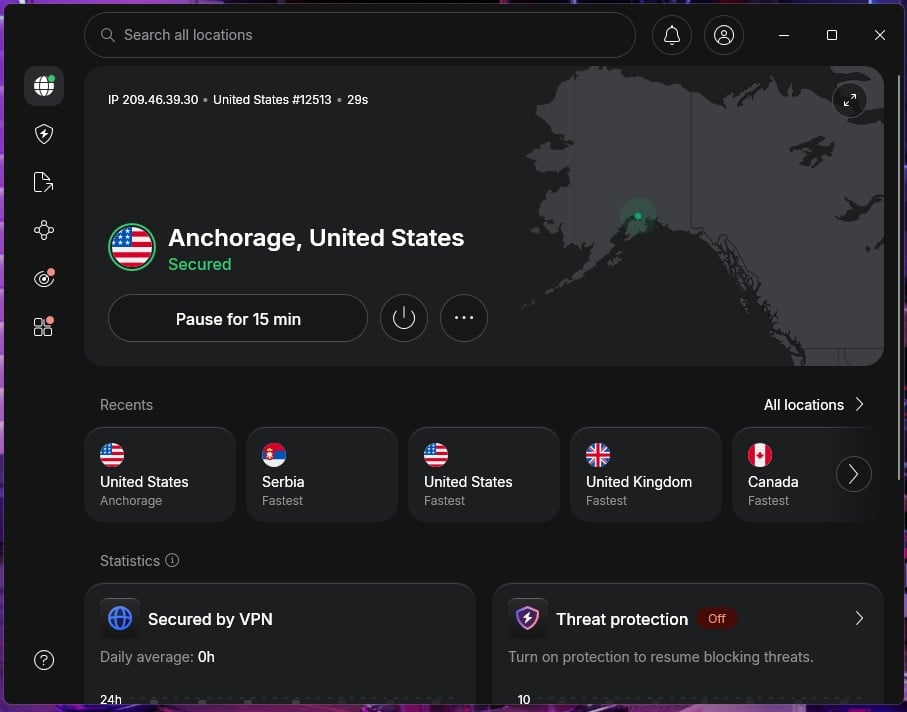Click the Secured status text
Image resolution: width=907 pixels, height=712 pixels.
pos(200,264)
